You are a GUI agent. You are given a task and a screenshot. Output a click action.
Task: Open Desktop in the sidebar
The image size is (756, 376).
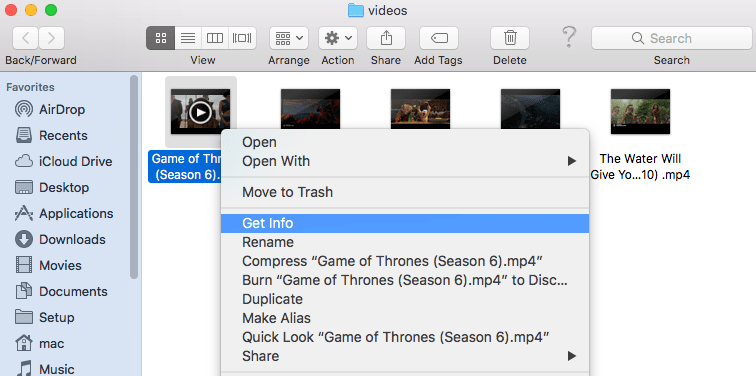tap(63, 188)
